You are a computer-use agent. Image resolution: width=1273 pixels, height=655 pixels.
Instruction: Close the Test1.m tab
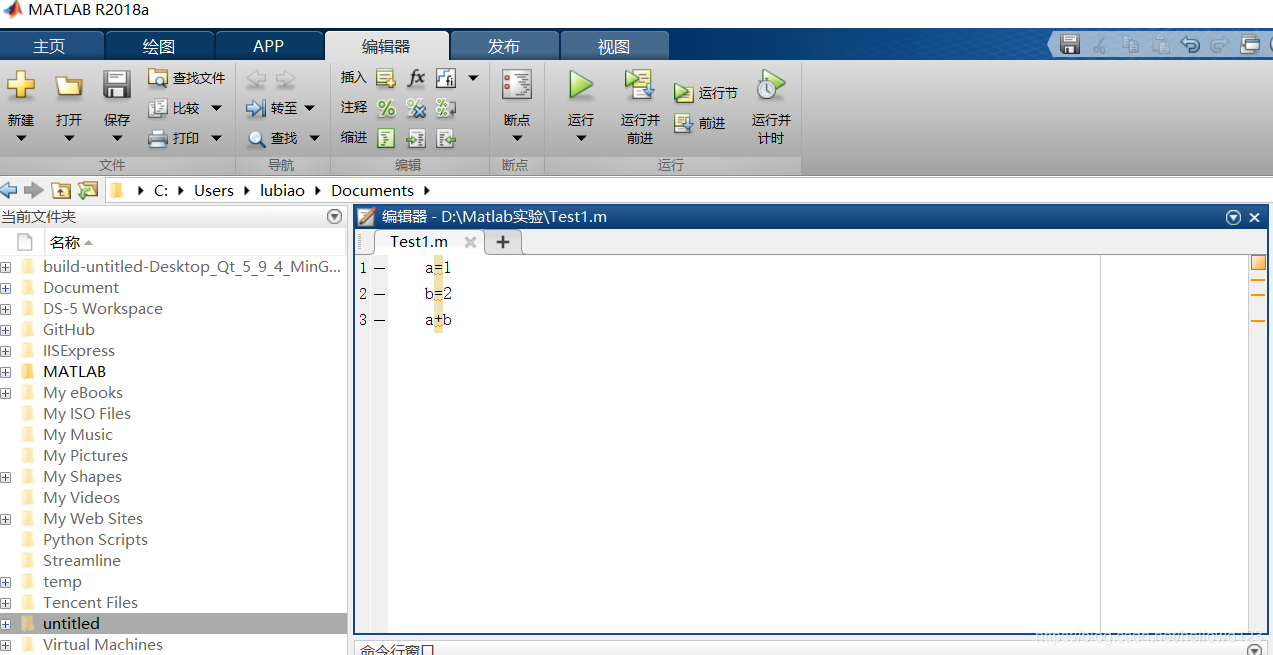[470, 242]
